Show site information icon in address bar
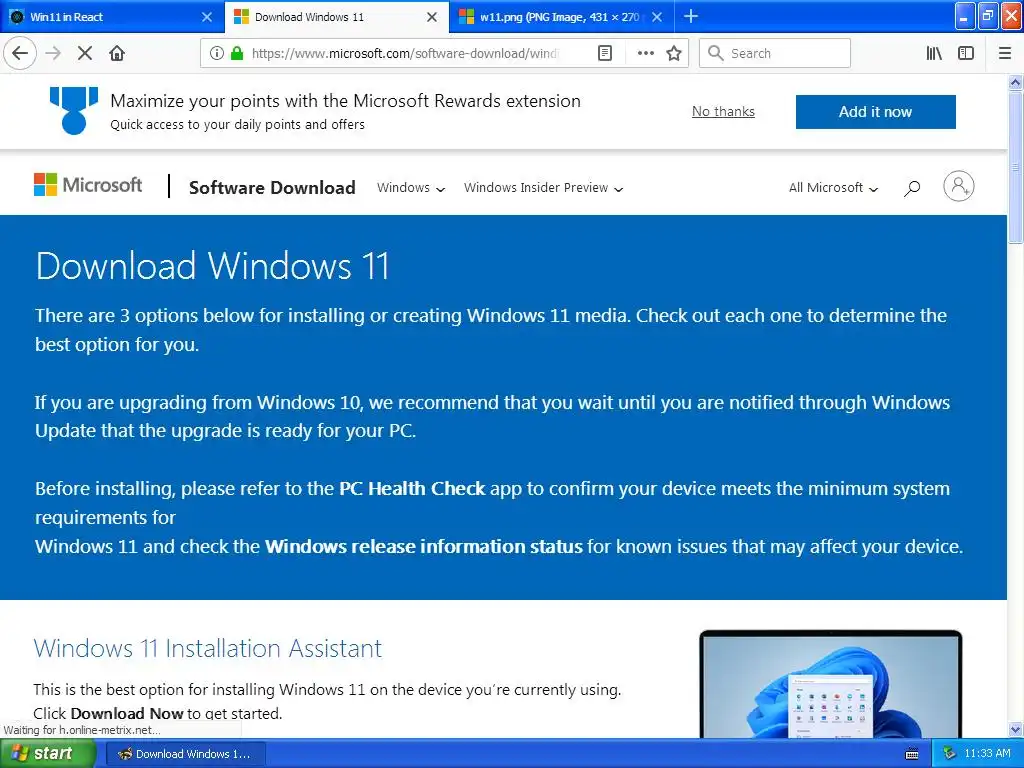Viewport: 1024px width, 768px height. click(x=217, y=53)
